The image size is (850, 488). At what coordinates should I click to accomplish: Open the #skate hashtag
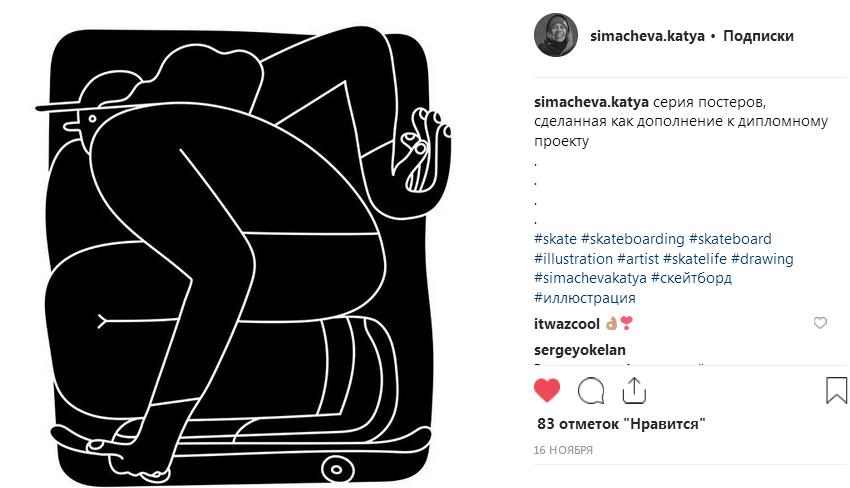[555, 239]
